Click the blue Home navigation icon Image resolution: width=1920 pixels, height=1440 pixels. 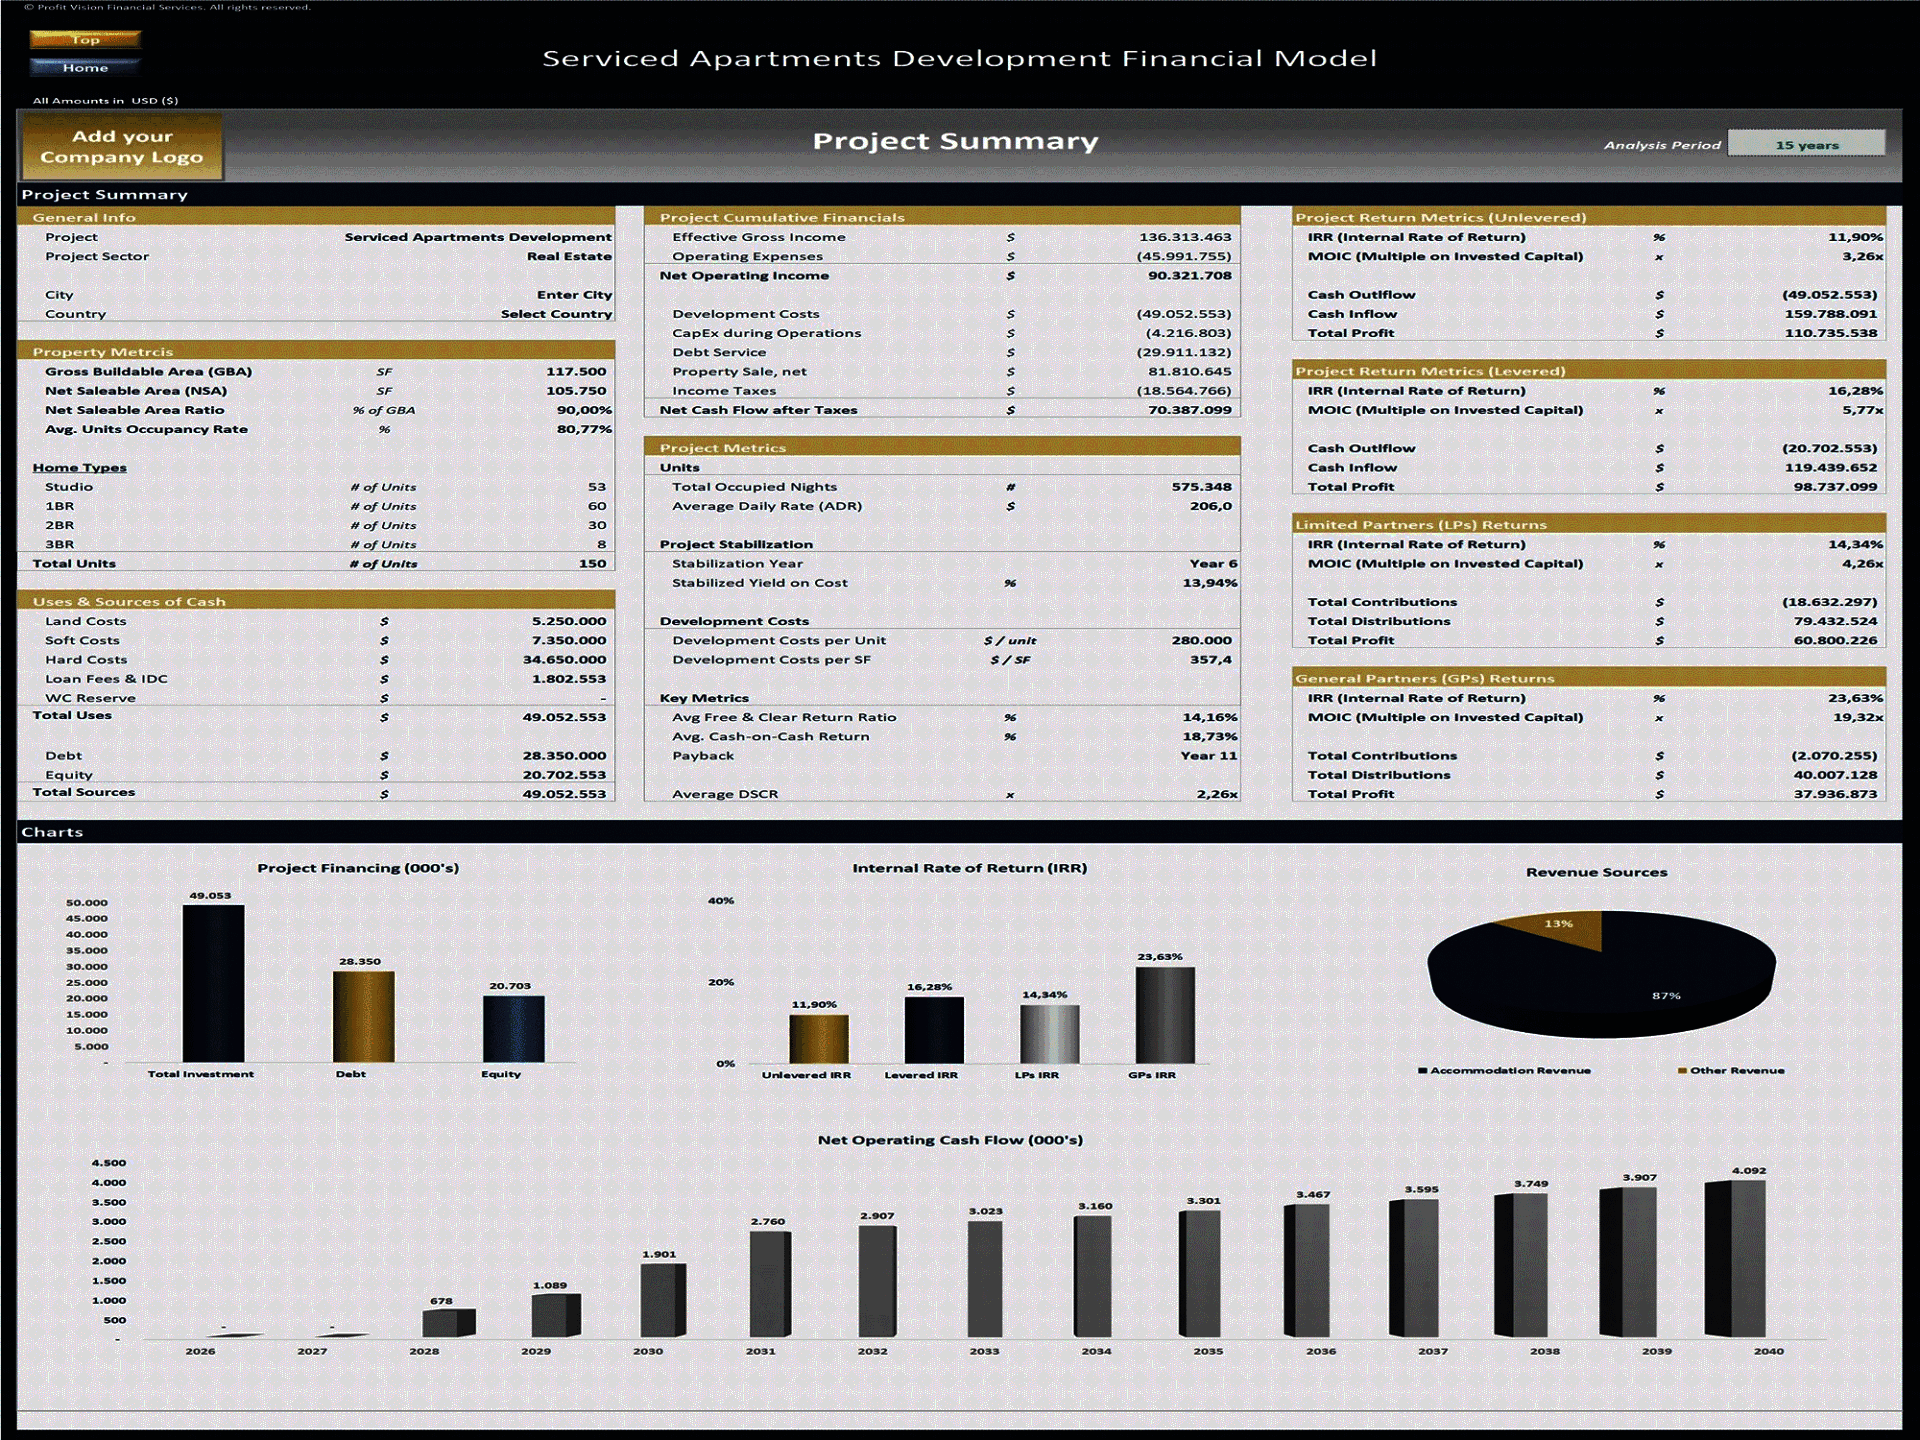coord(86,67)
